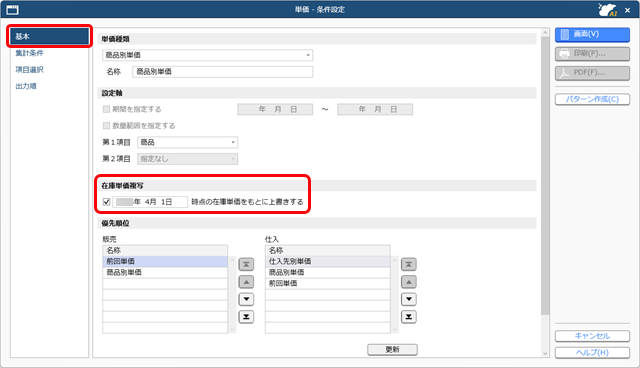Click 名称 header of 仕入 list

(328, 250)
